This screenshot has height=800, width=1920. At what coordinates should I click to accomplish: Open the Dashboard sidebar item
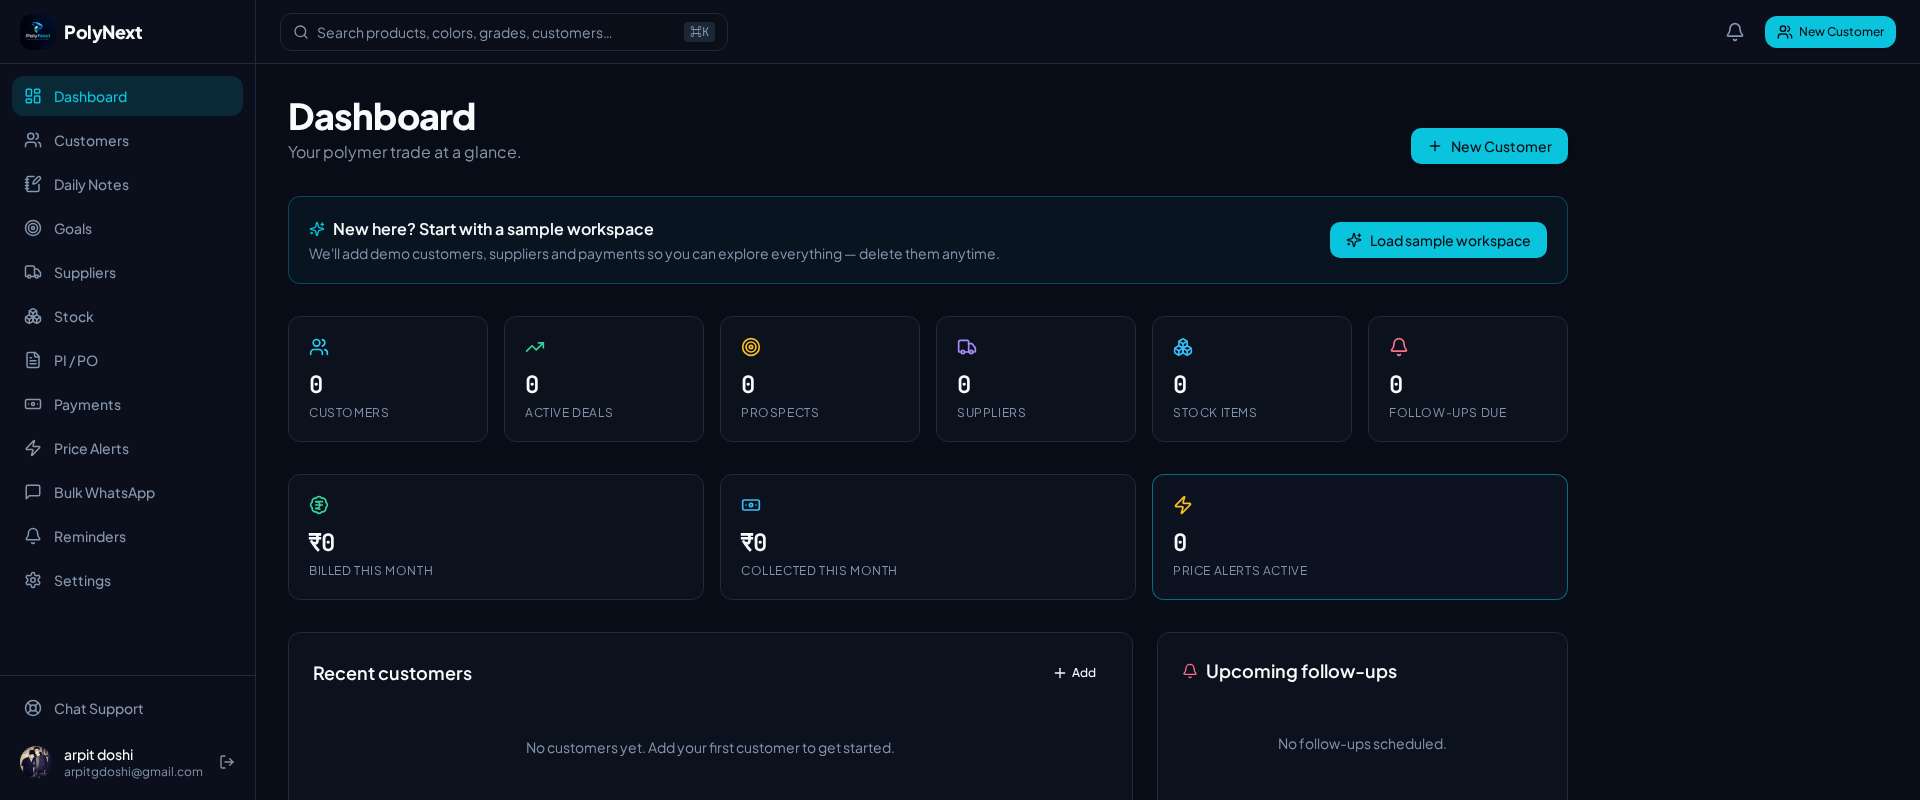pyautogui.click(x=127, y=96)
